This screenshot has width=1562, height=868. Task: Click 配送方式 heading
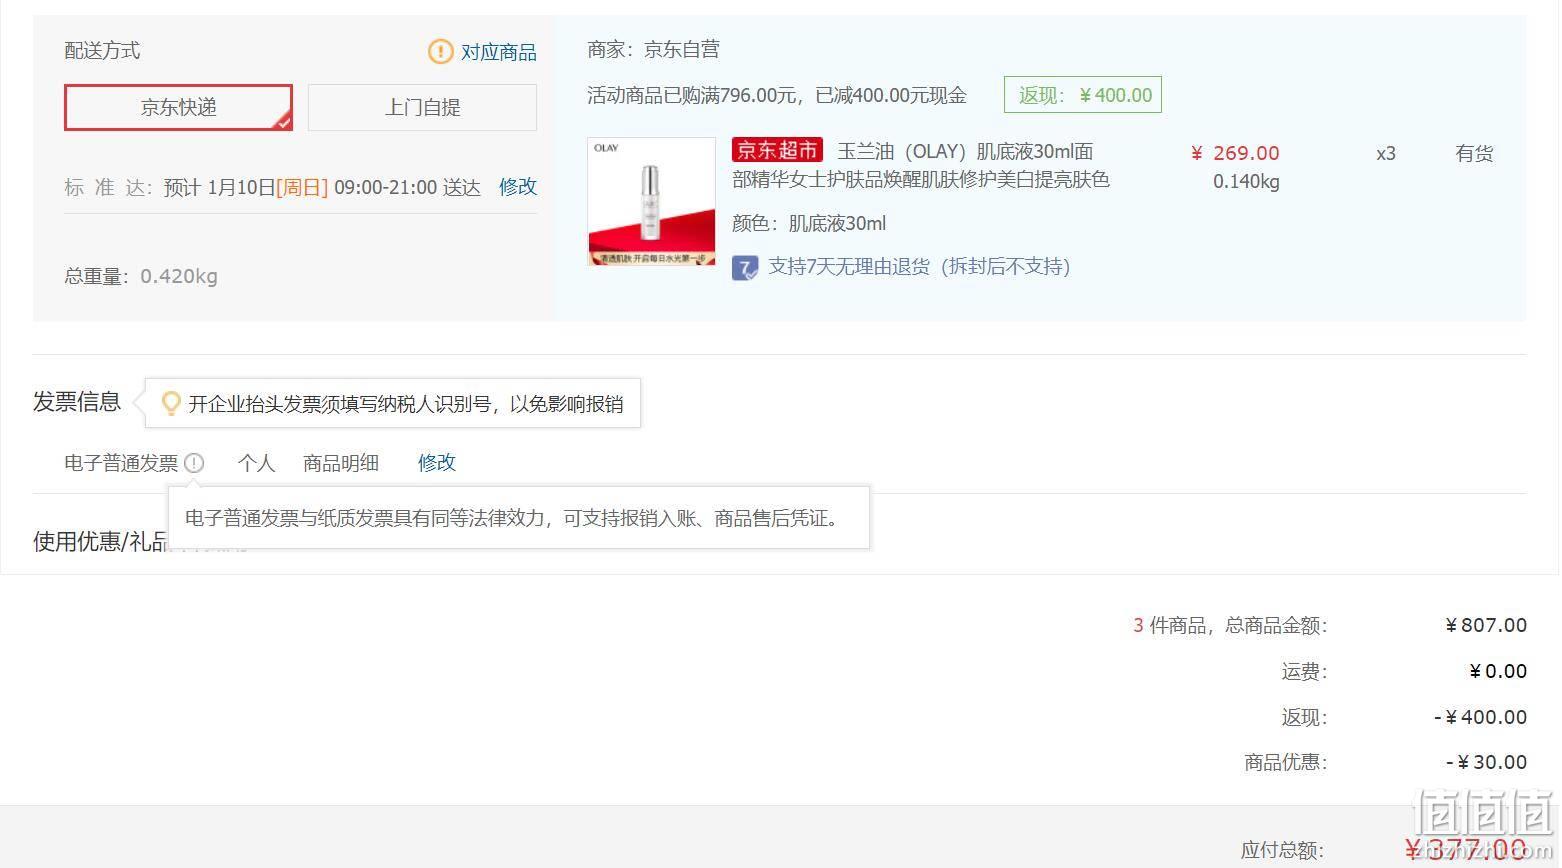(x=102, y=50)
